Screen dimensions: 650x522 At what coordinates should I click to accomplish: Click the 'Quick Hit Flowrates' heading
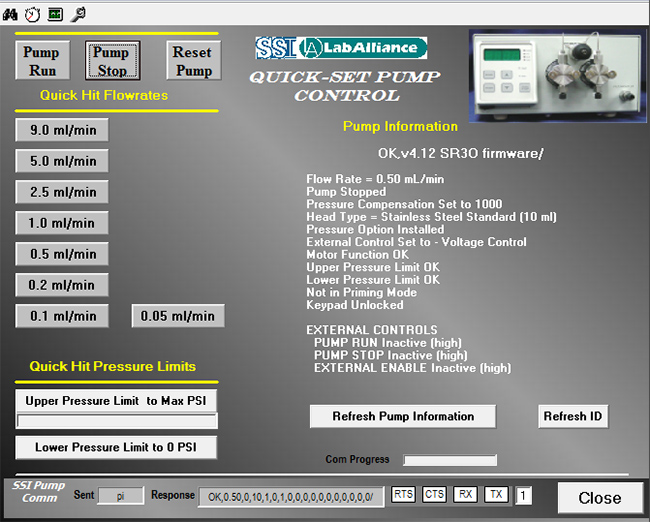(104, 95)
